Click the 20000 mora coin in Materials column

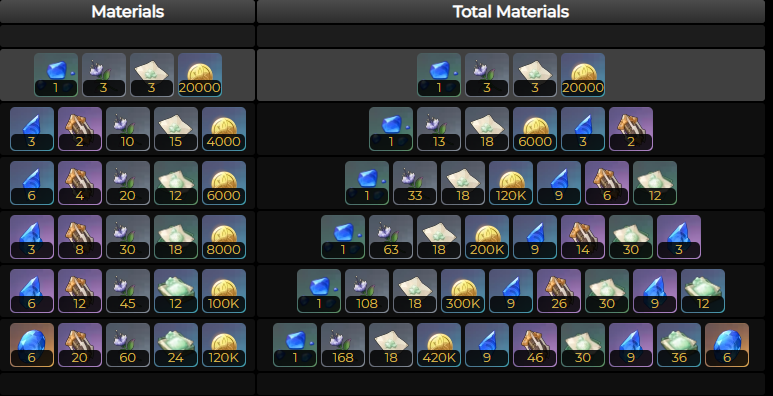[200, 75]
